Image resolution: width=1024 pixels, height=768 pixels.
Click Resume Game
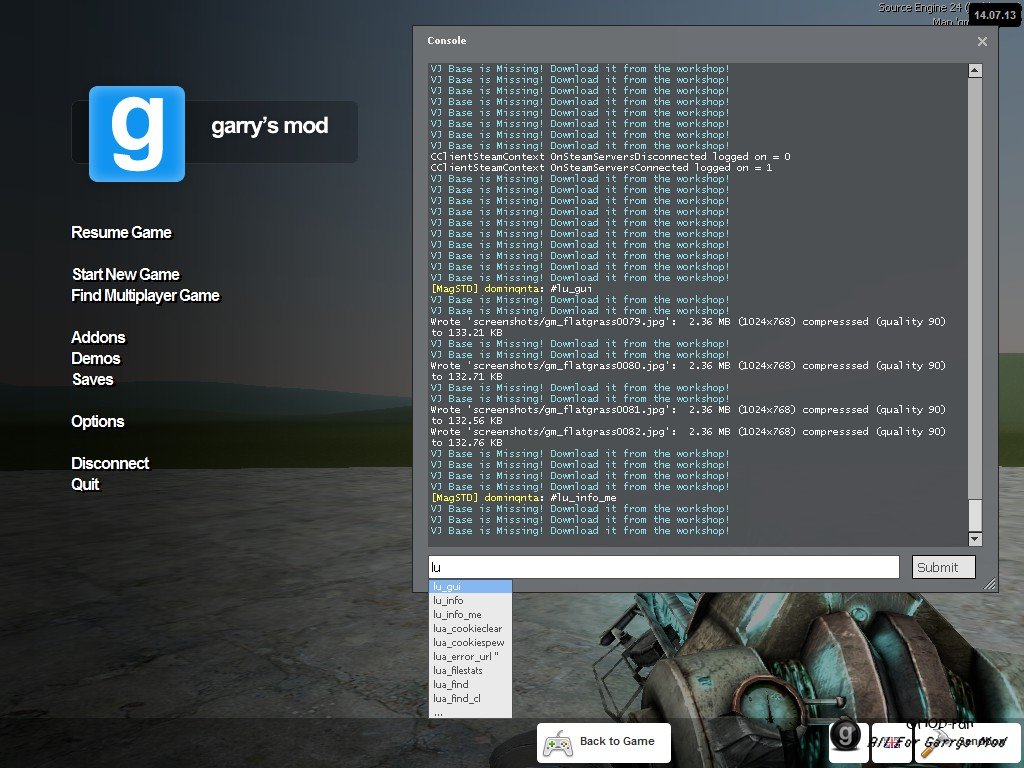coord(121,232)
